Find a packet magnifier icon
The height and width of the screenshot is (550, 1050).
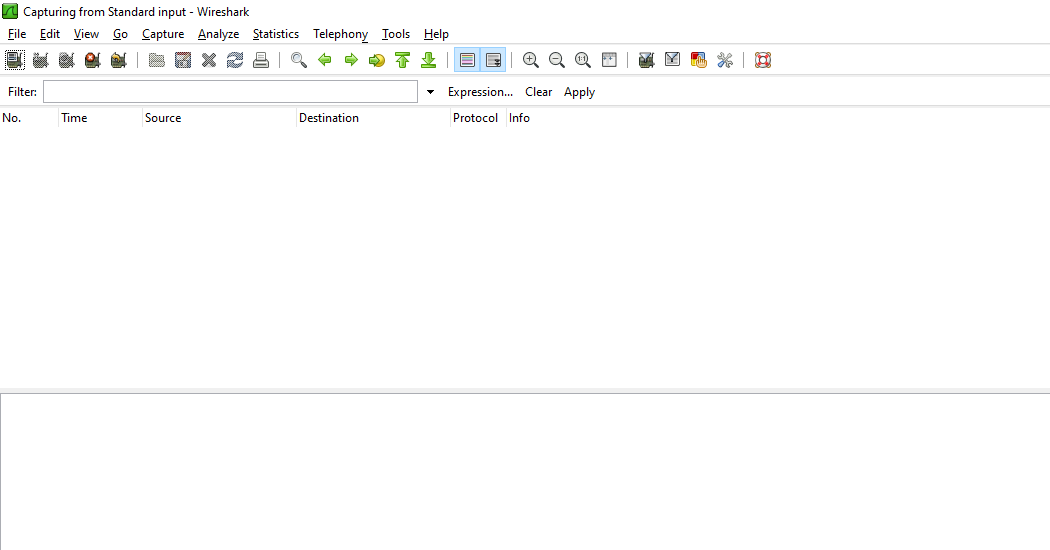pos(299,60)
